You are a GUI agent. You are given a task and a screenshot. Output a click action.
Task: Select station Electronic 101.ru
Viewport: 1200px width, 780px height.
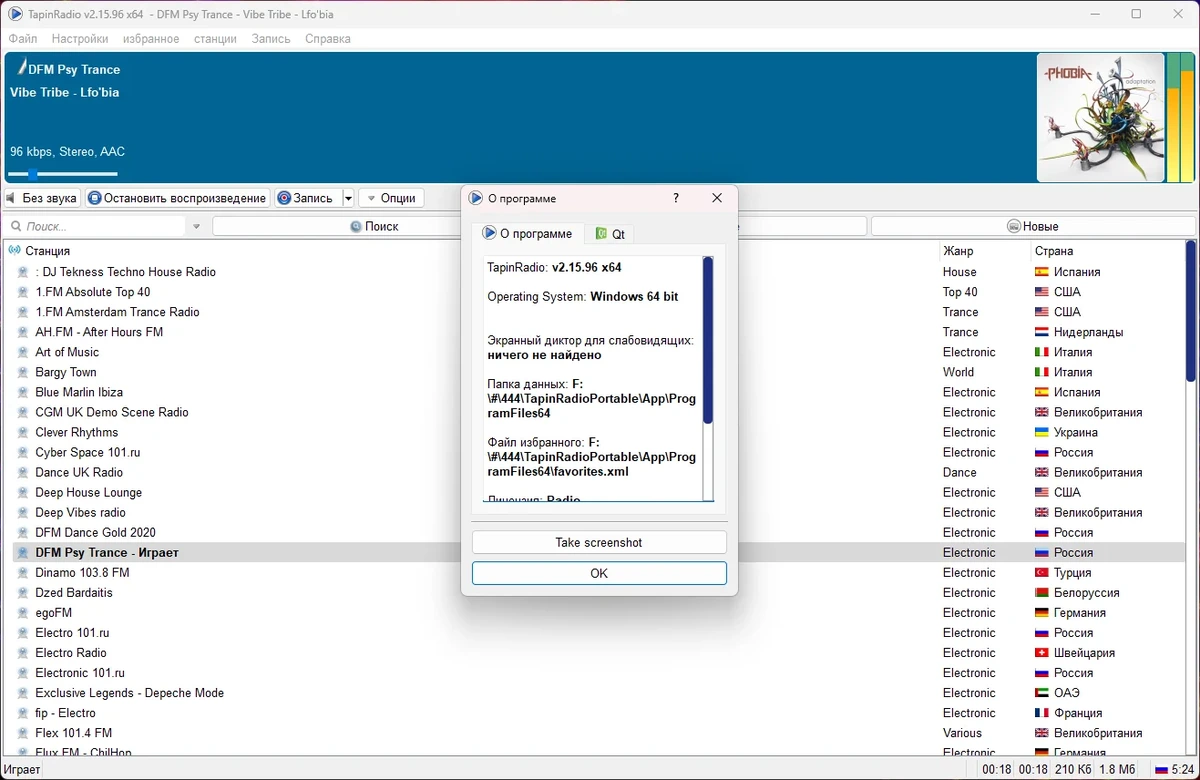80,673
